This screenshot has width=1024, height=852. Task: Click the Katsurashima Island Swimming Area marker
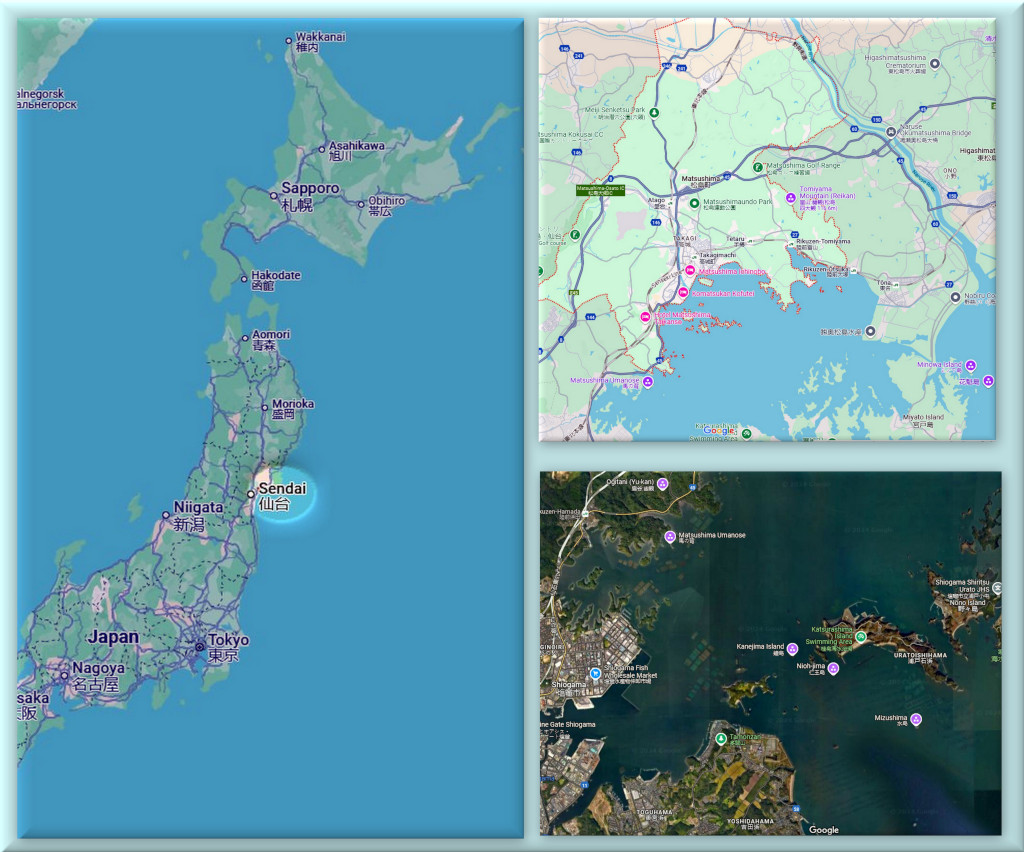(860, 636)
